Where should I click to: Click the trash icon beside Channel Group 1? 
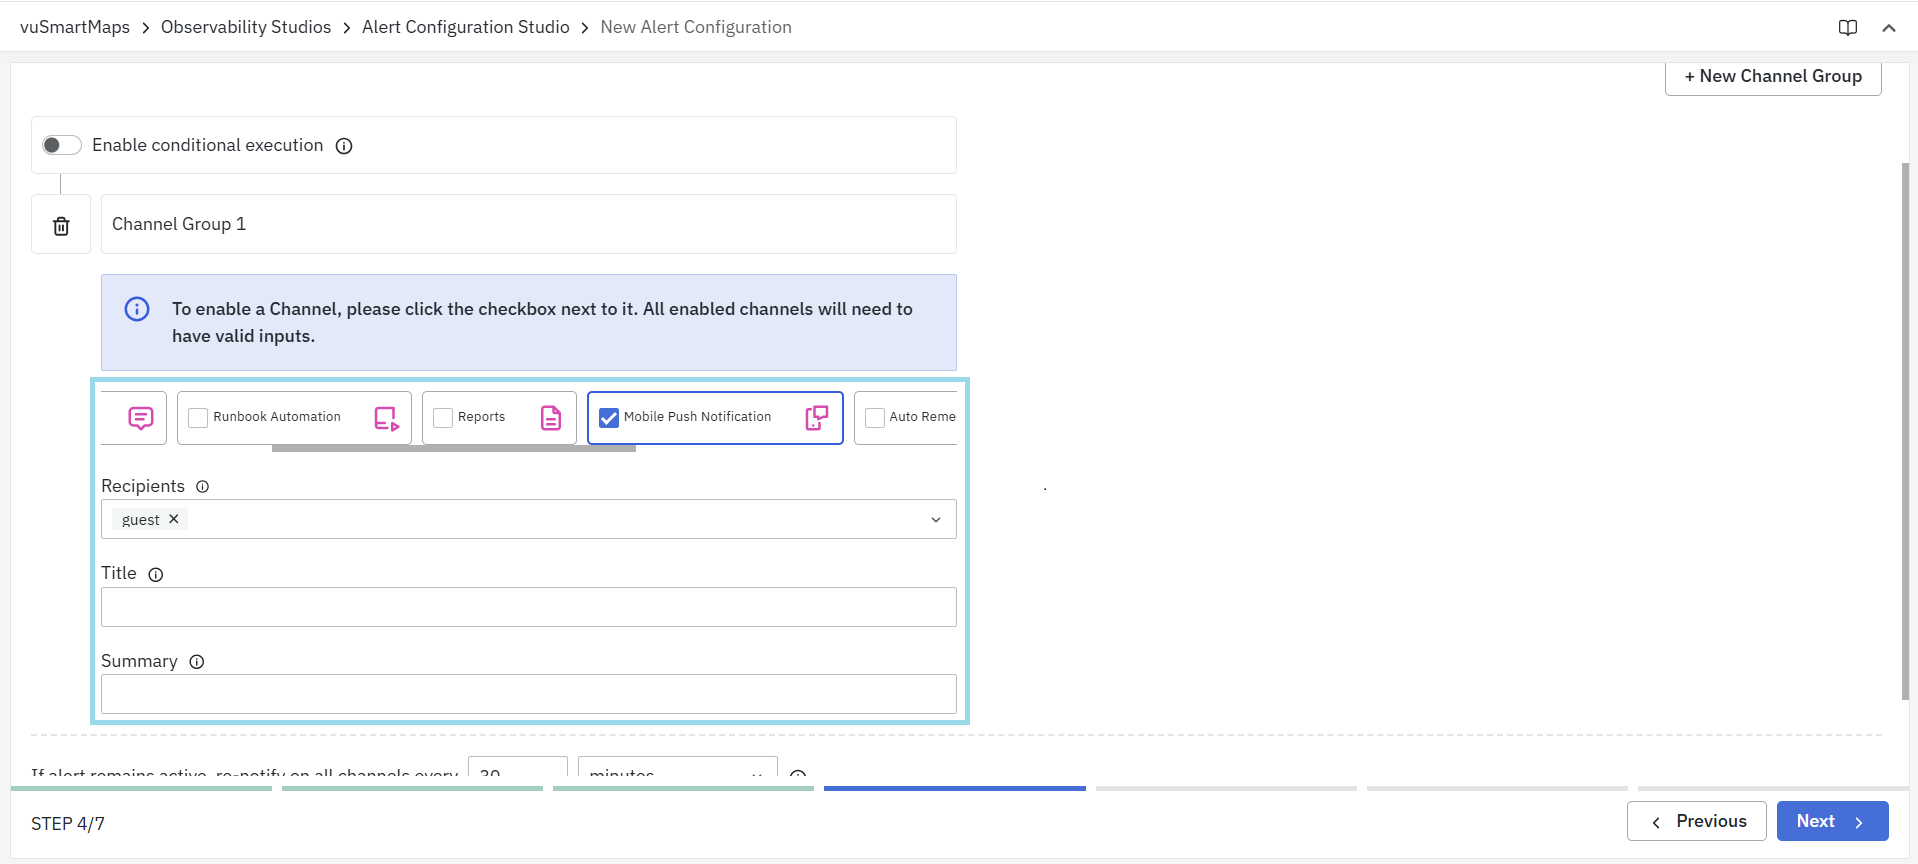[x=61, y=226]
